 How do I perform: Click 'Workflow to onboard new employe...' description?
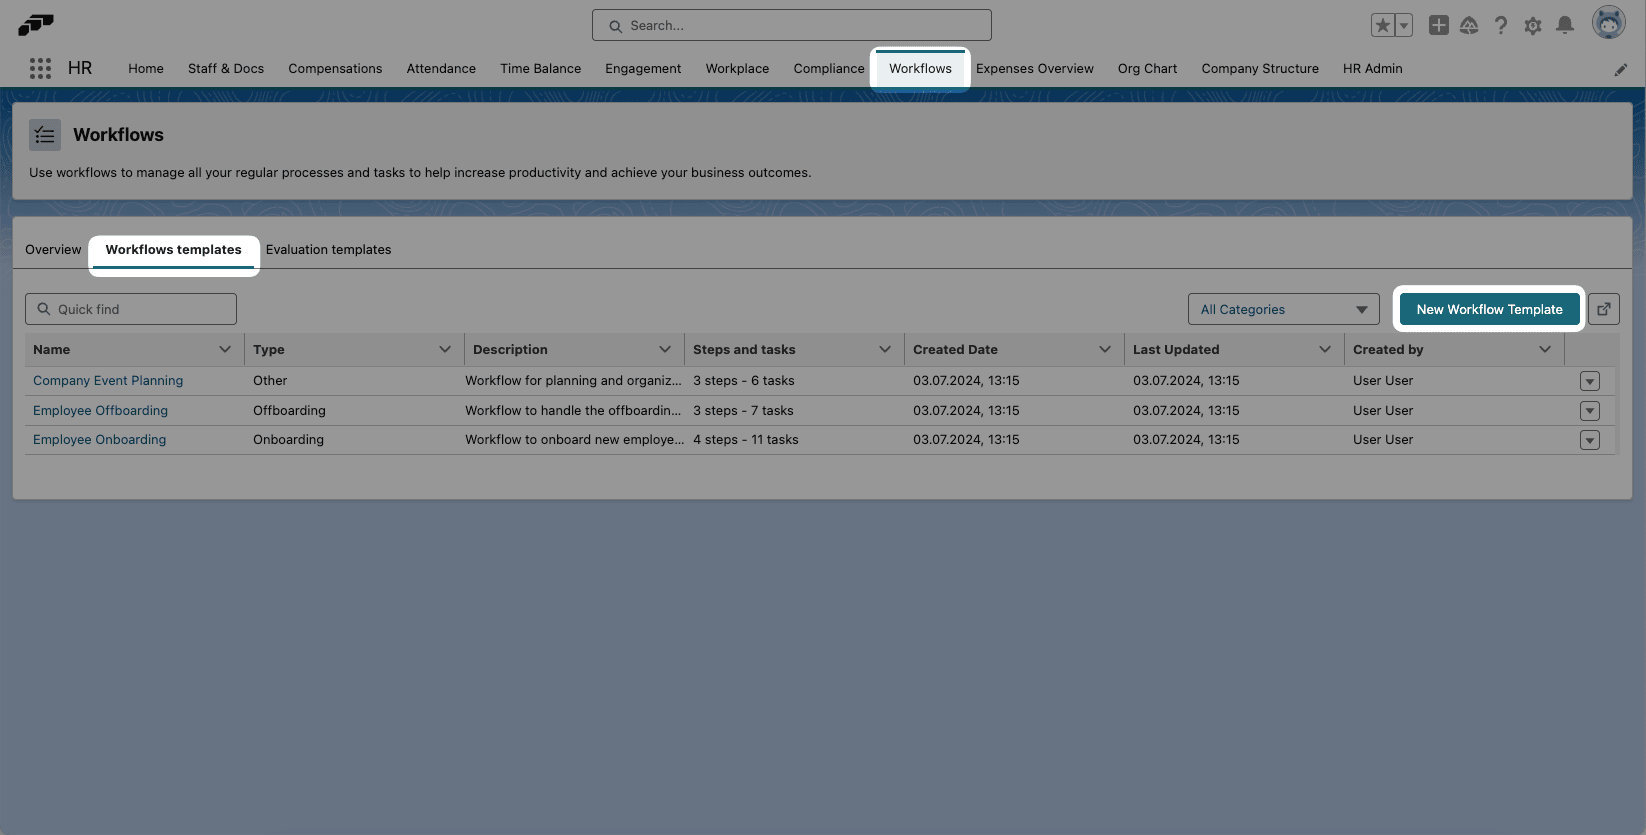tap(575, 440)
